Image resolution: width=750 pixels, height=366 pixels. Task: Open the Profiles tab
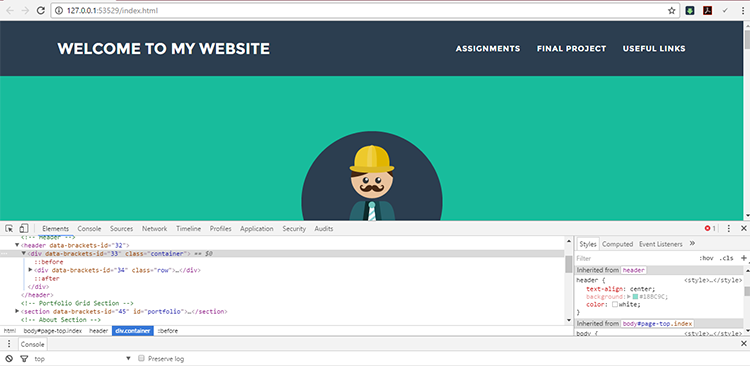[221, 229]
